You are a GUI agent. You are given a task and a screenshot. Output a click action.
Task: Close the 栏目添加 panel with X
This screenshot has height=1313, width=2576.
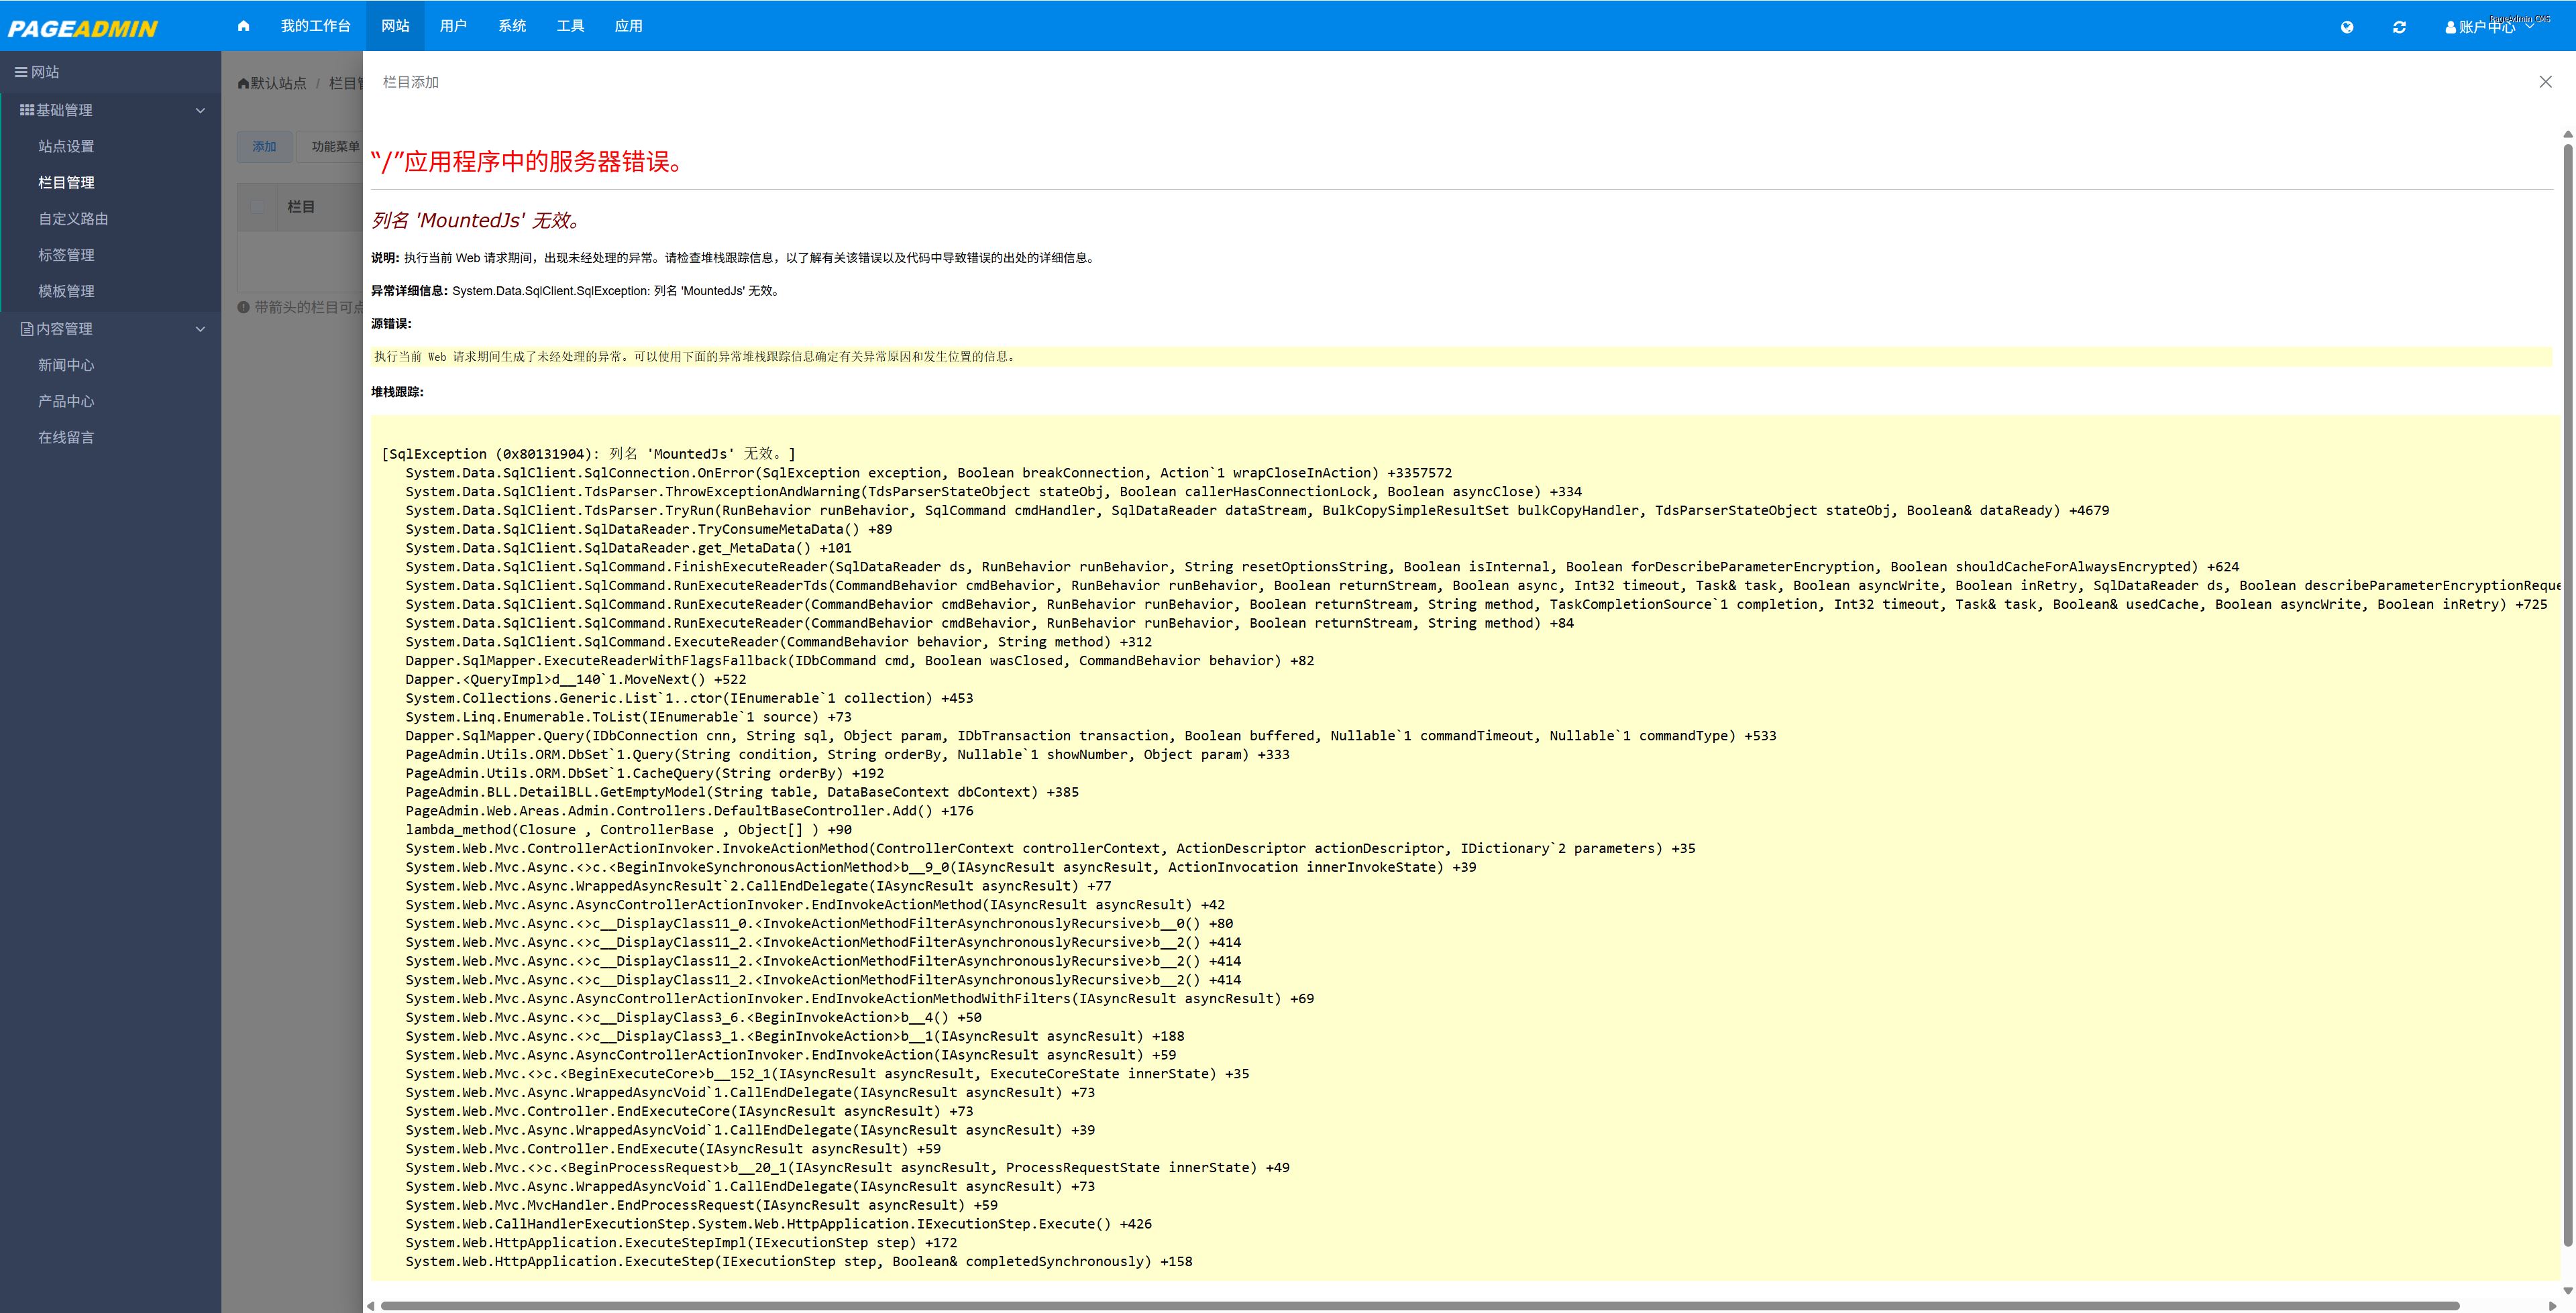coord(2545,82)
